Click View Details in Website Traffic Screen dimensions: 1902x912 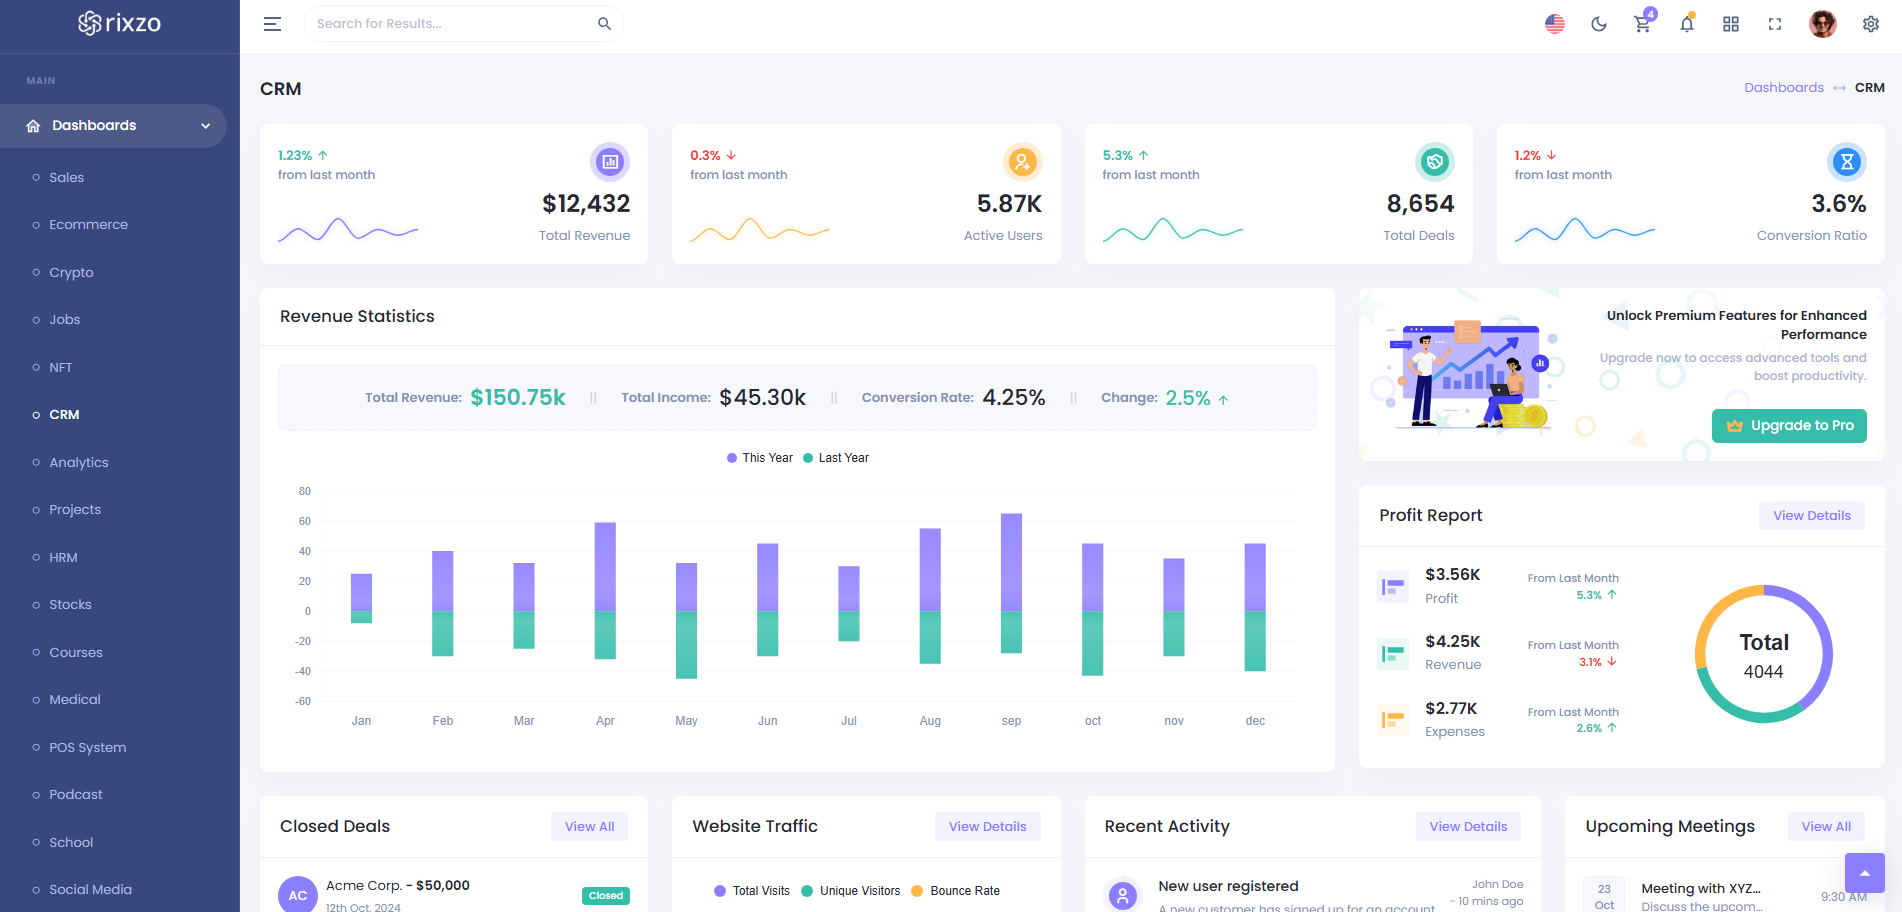pyautogui.click(x=987, y=827)
